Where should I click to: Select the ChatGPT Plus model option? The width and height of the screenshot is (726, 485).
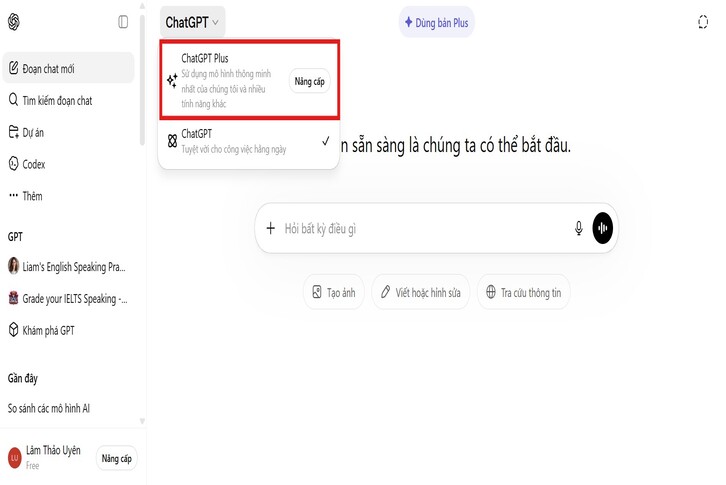point(250,80)
